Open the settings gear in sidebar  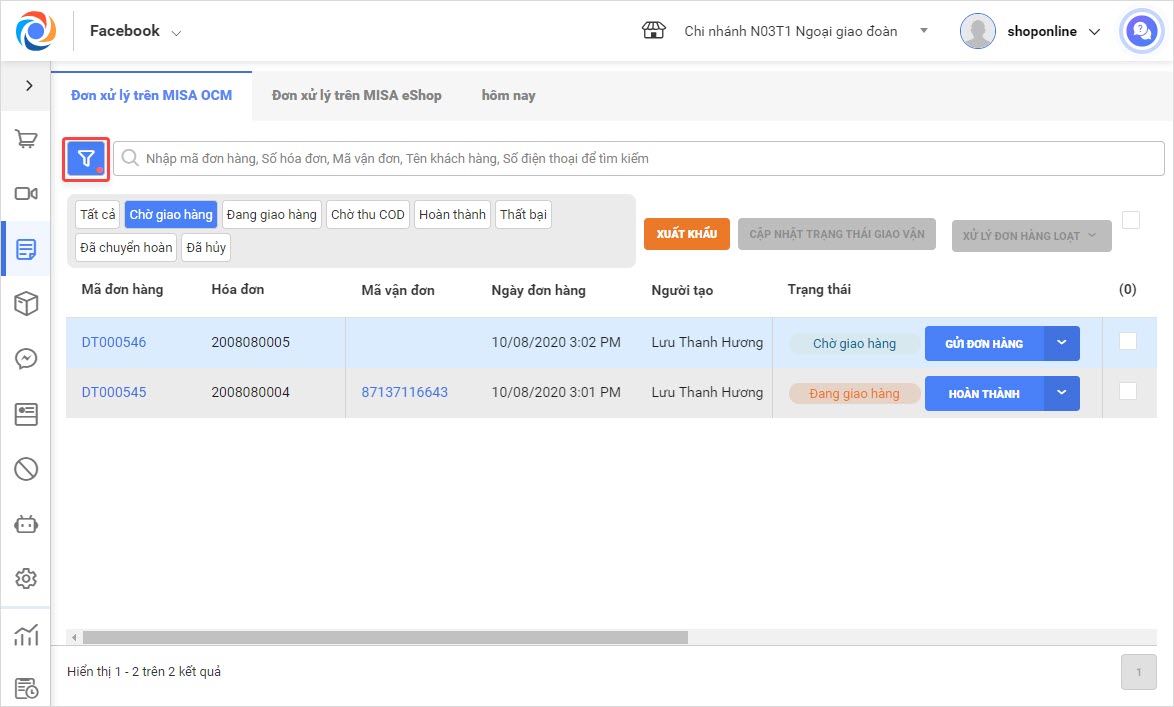(x=26, y=578)
